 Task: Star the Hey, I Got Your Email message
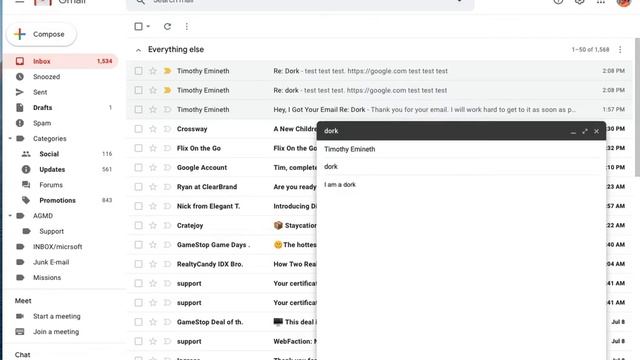coord(153,109)
